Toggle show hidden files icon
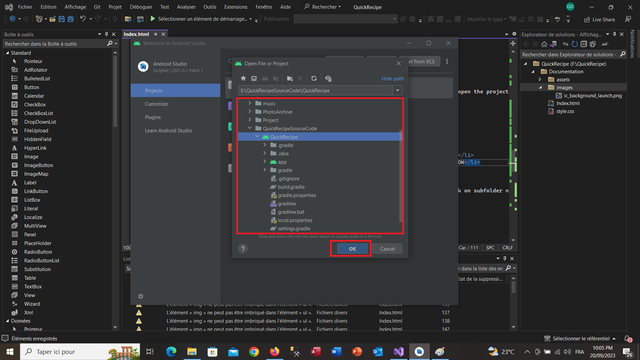 coord(328,78)
